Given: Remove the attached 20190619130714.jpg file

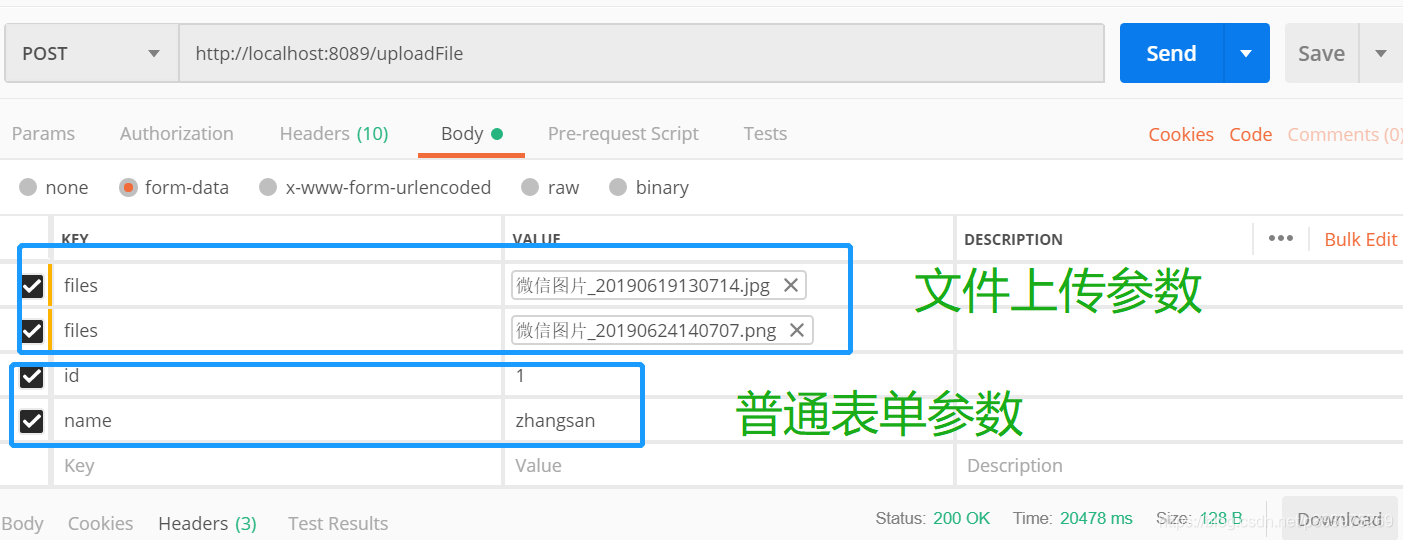Looking at the screenshot, I should [790, 285].
